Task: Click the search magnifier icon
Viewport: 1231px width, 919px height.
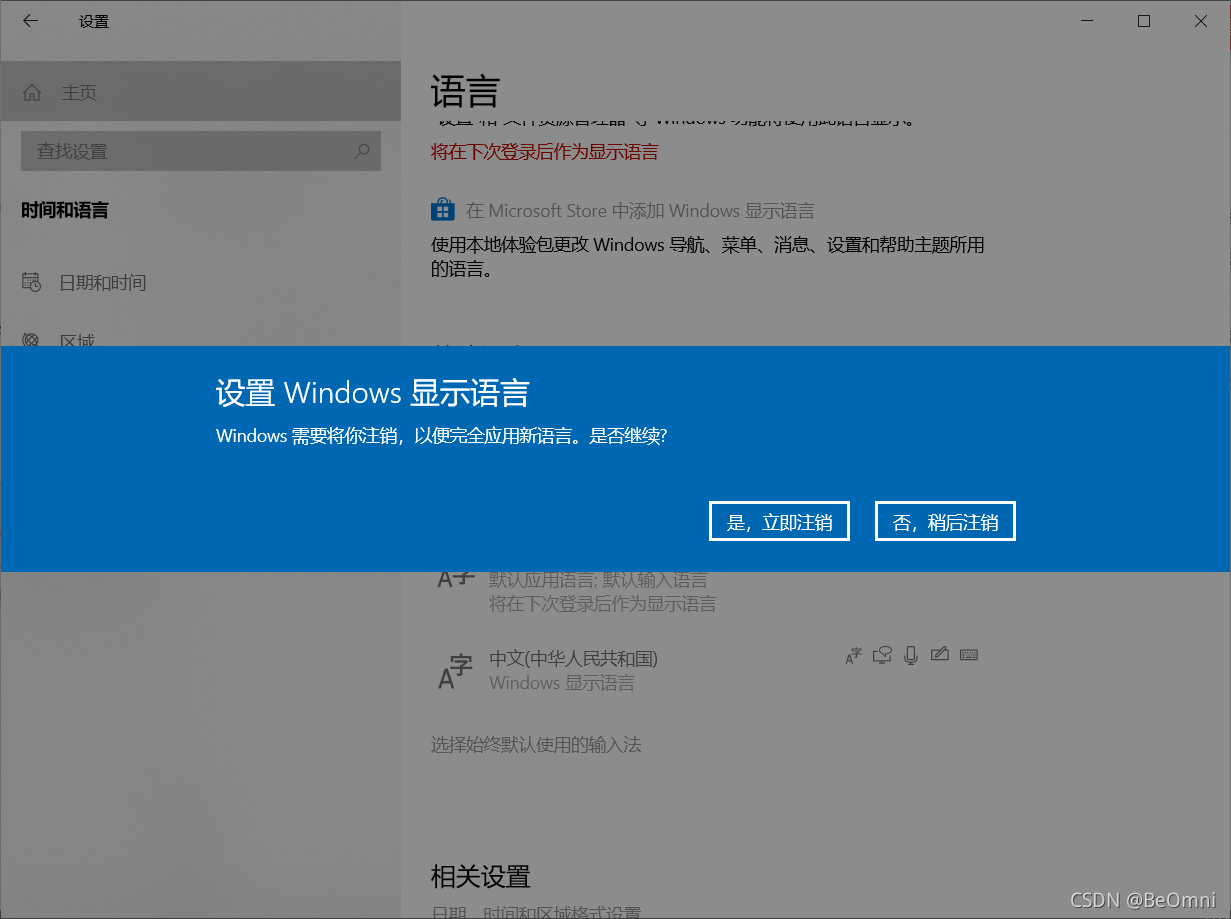Action: point(362,151)
